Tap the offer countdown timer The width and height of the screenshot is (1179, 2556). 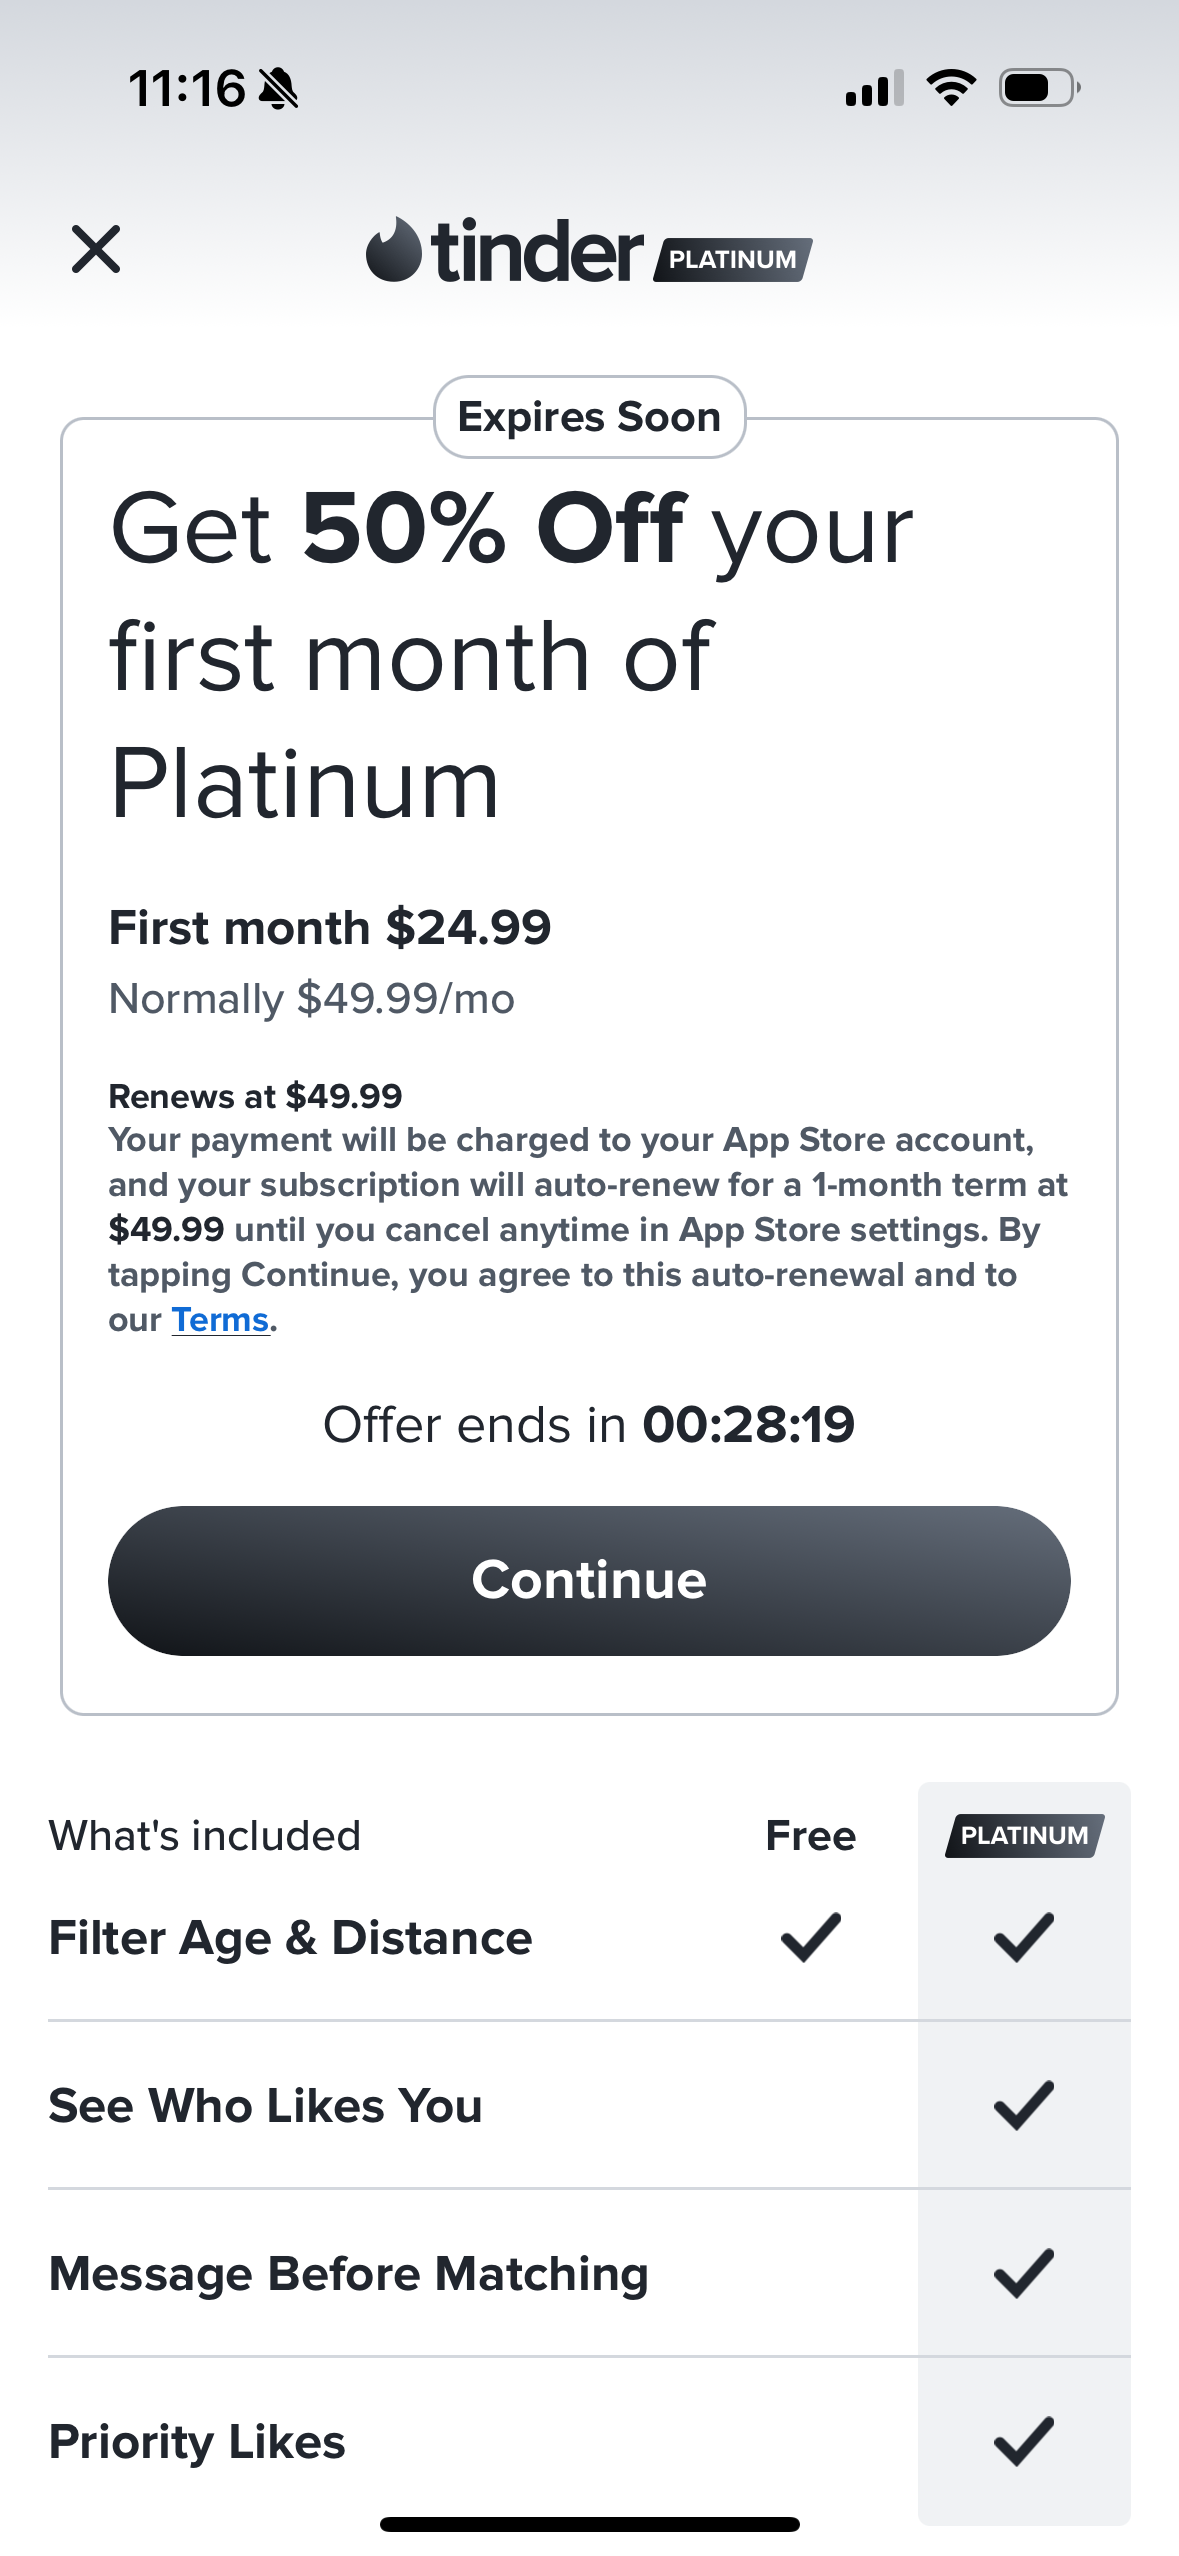(748, 1424)
